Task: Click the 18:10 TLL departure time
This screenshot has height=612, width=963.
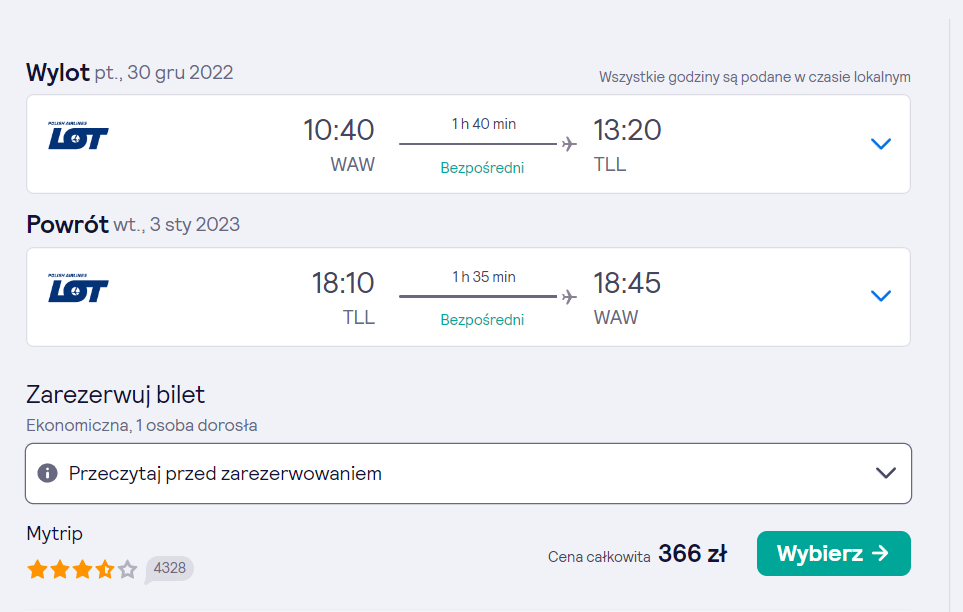Action: click(x=343, y=283)
